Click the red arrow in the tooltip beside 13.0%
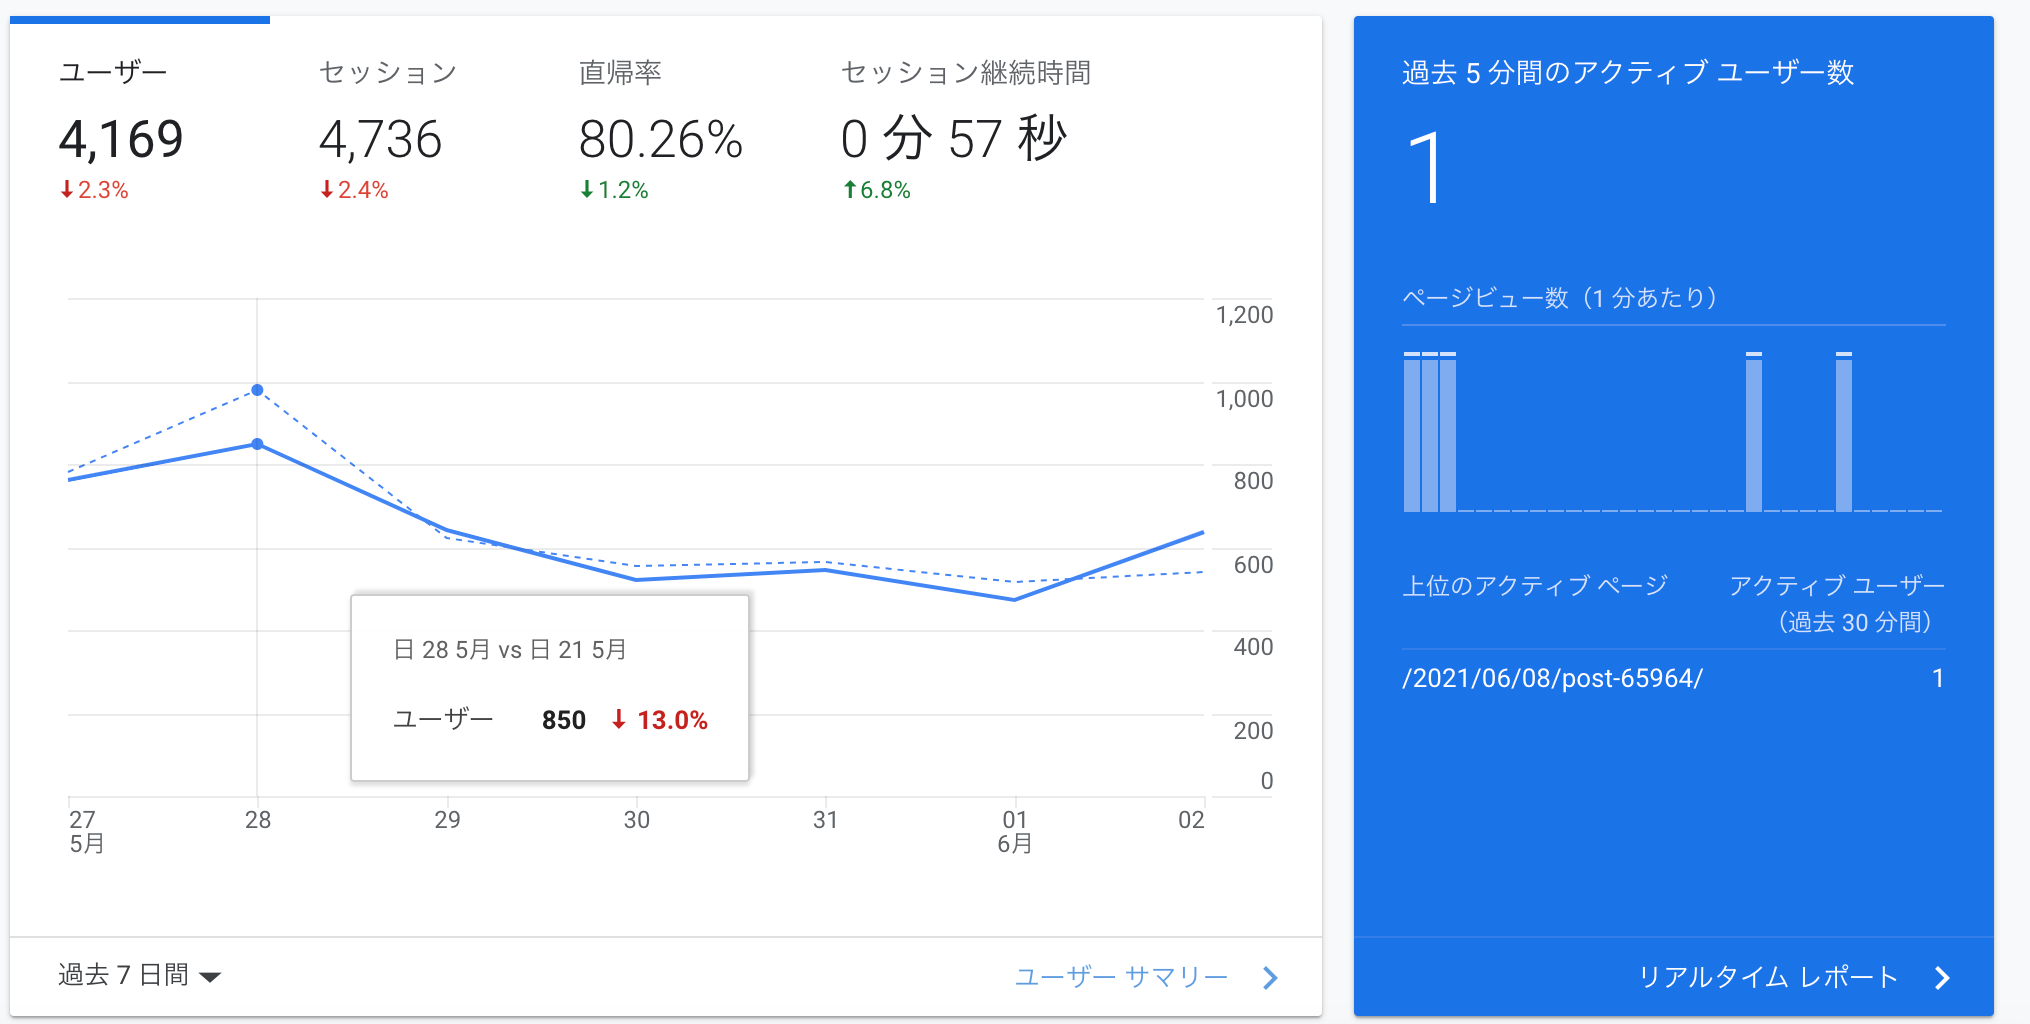This screenshot has width=2030, height=1024. [x=620, y=718]
